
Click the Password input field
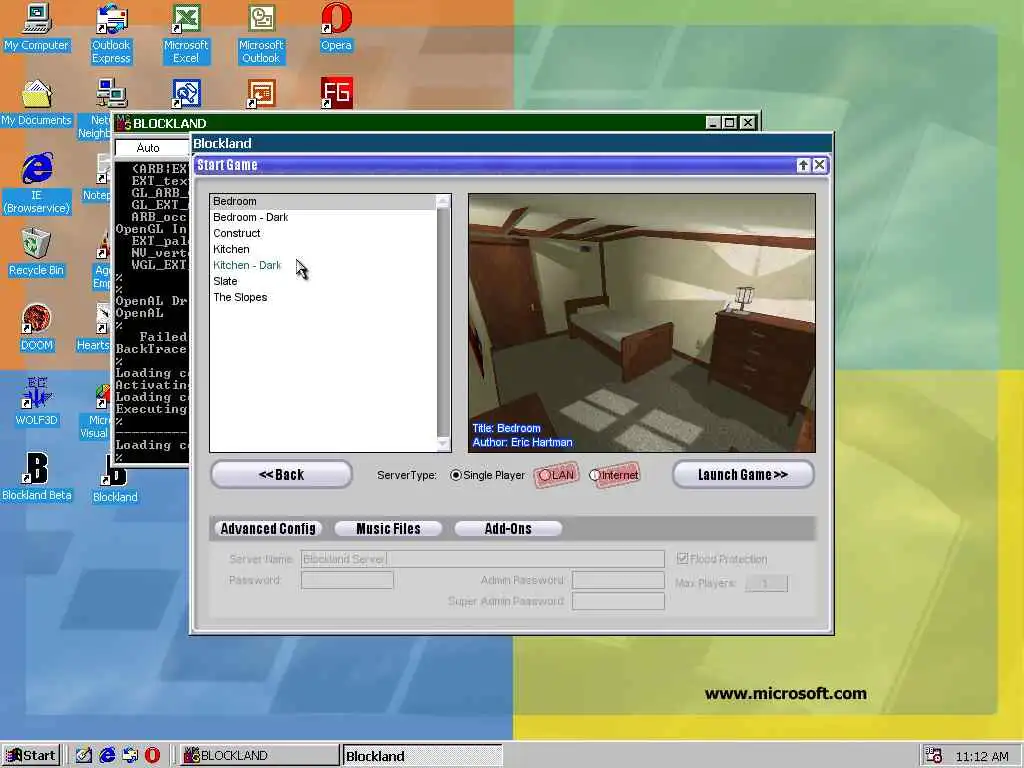click(x=347, y=580)
